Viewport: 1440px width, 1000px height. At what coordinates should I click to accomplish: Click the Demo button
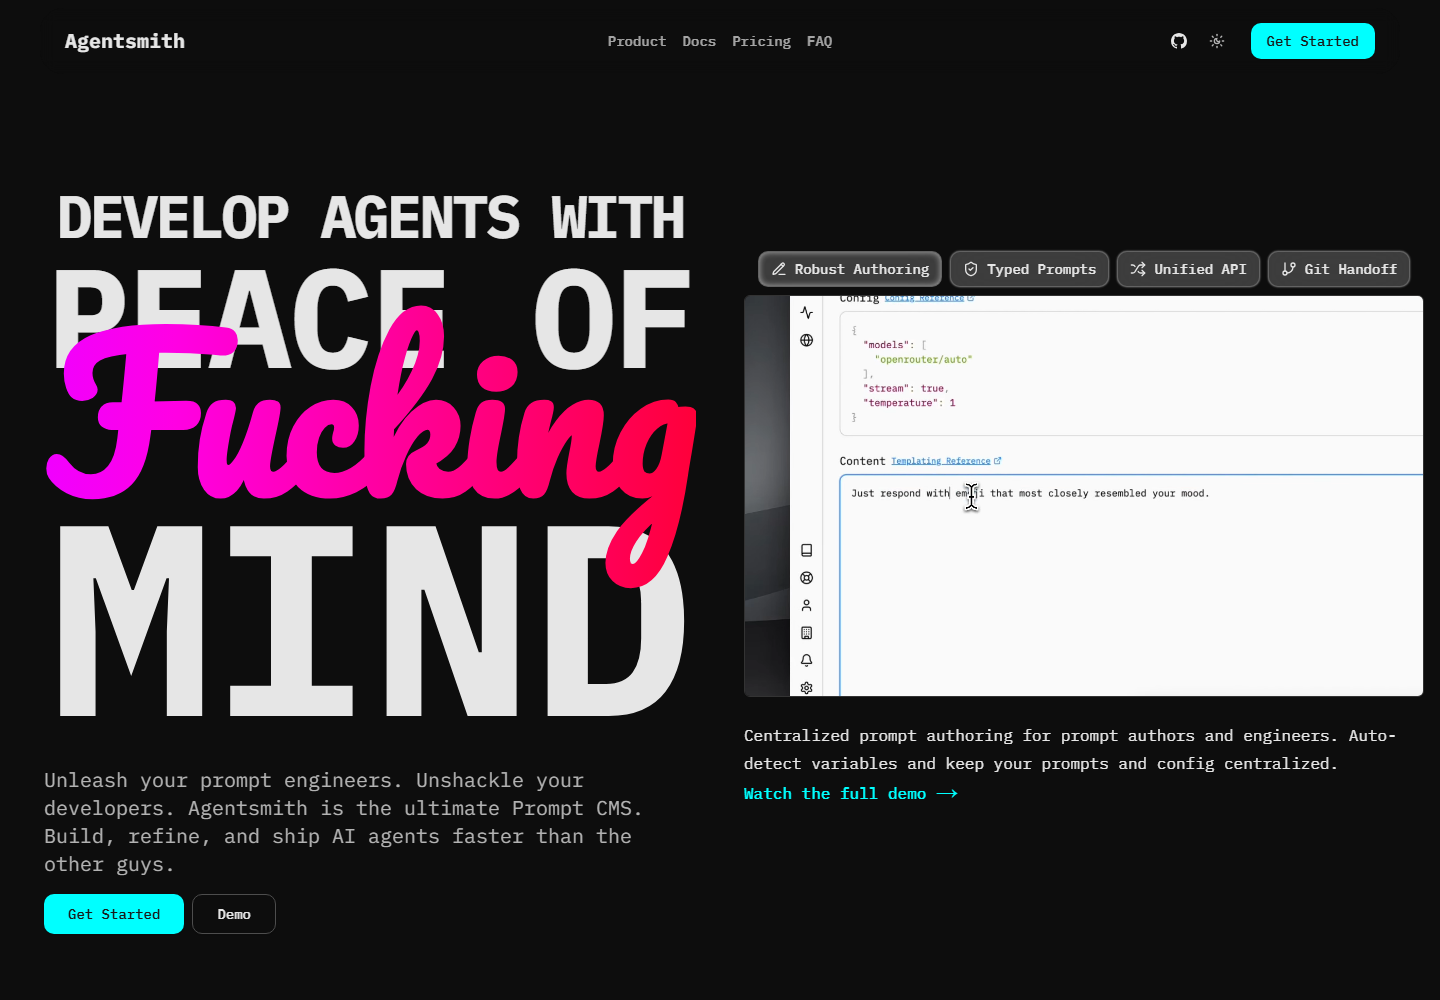(234, 914)
